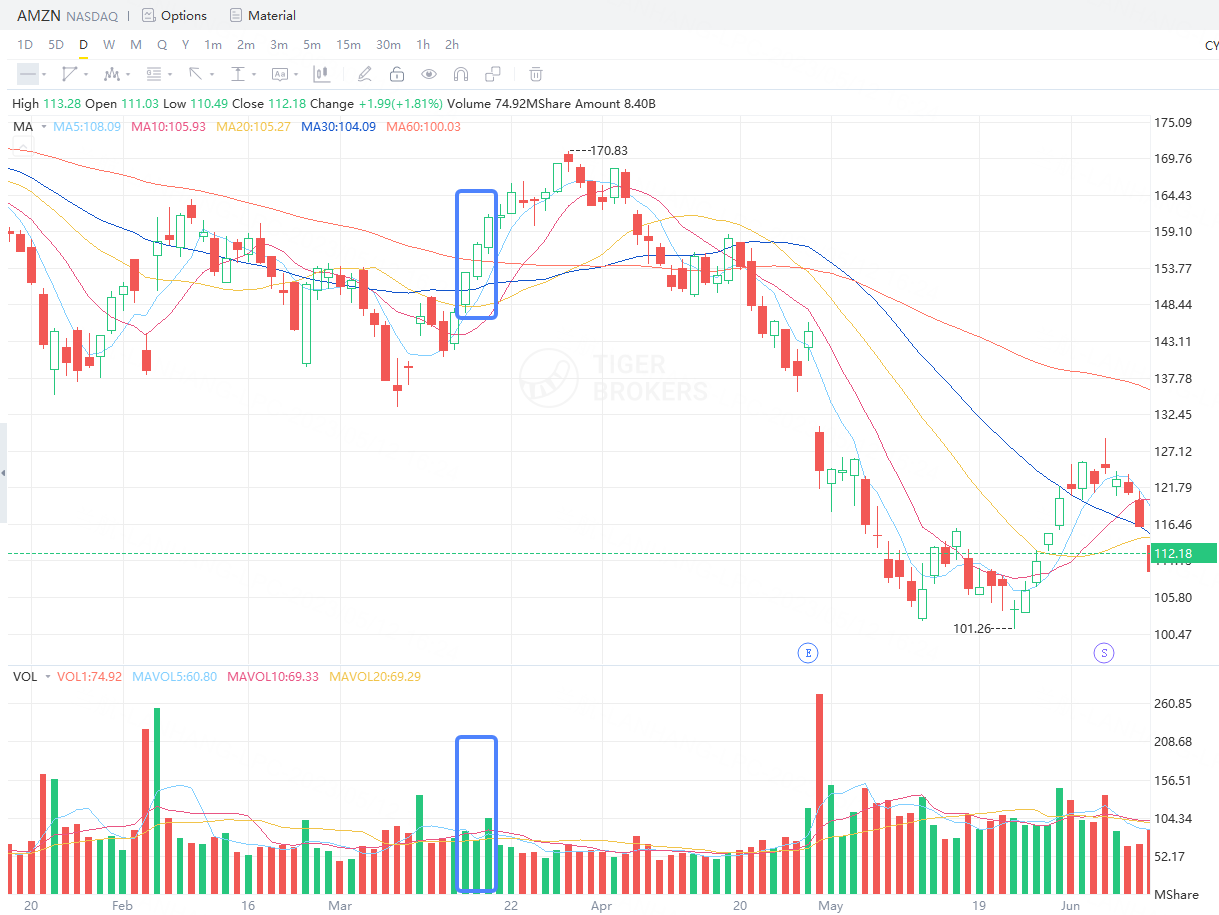Select the M monthly timeframe
Image resolution: width=1219 pixels, height=915 pixels.
[136, 45]
